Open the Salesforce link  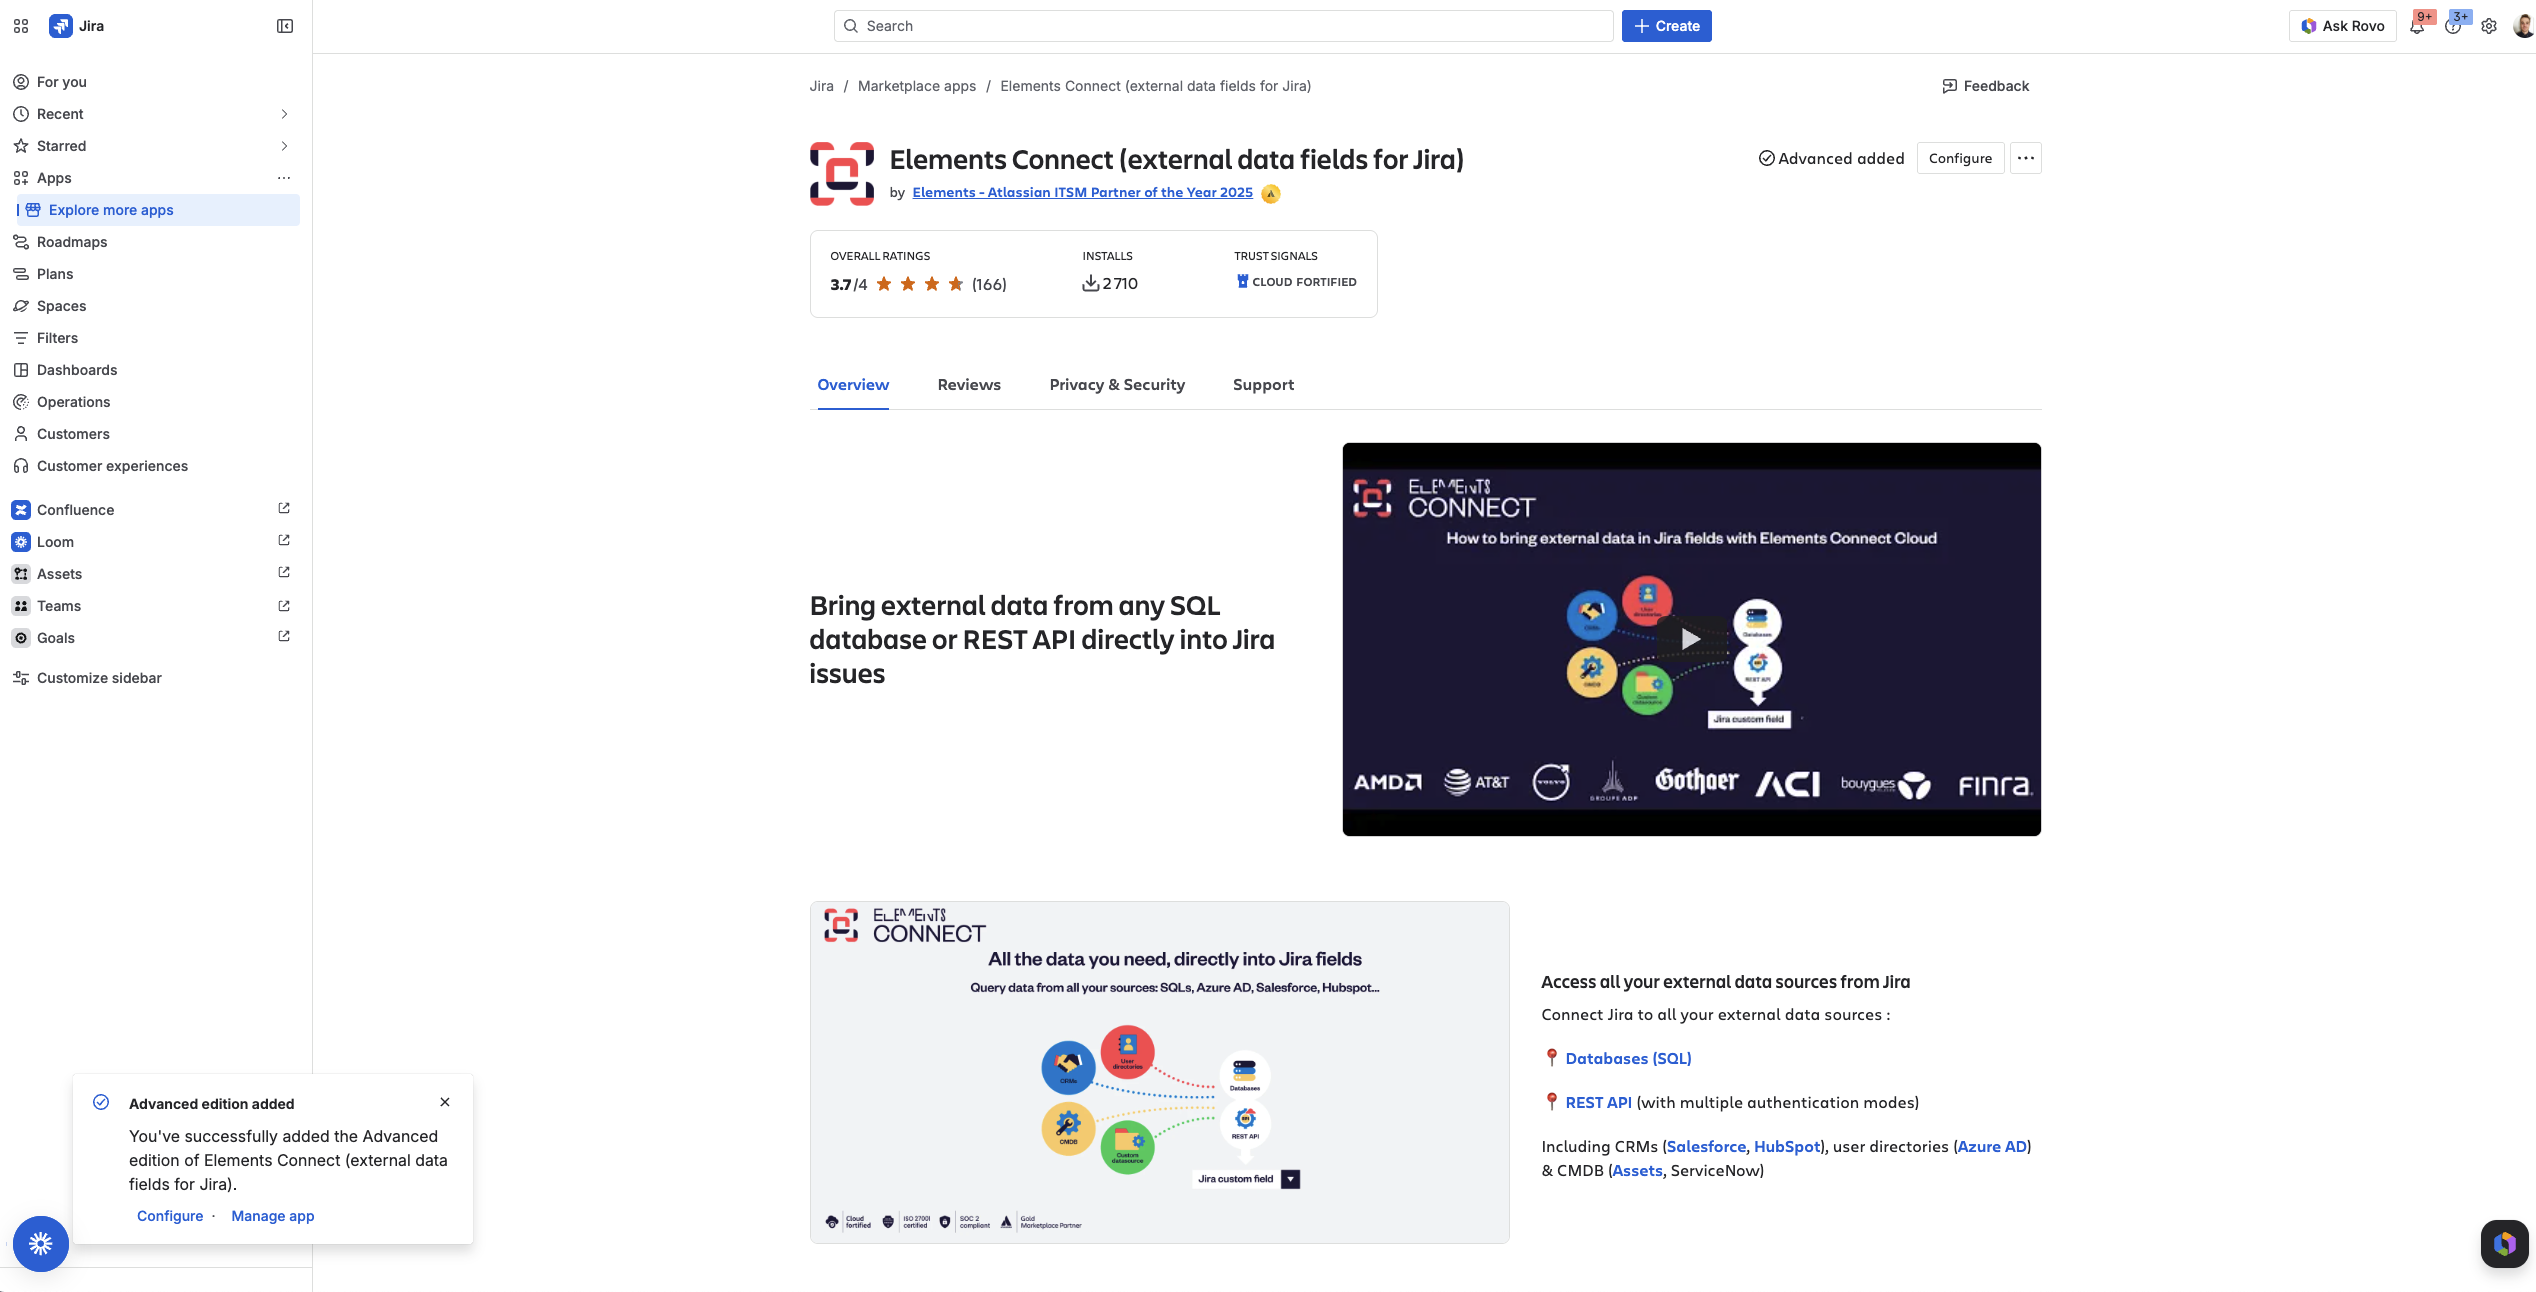(1706, 1147)
